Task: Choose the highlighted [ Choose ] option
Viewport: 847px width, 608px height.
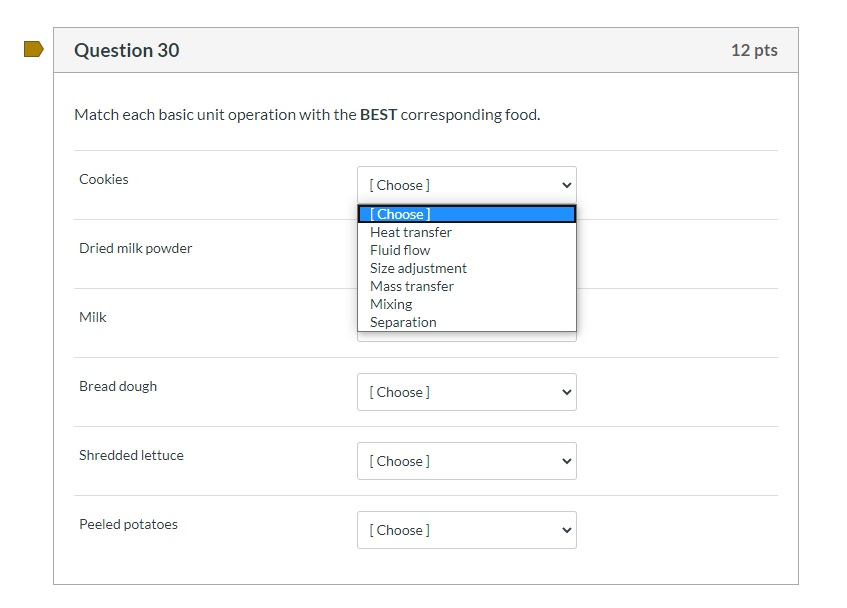Action: point(400,214)
